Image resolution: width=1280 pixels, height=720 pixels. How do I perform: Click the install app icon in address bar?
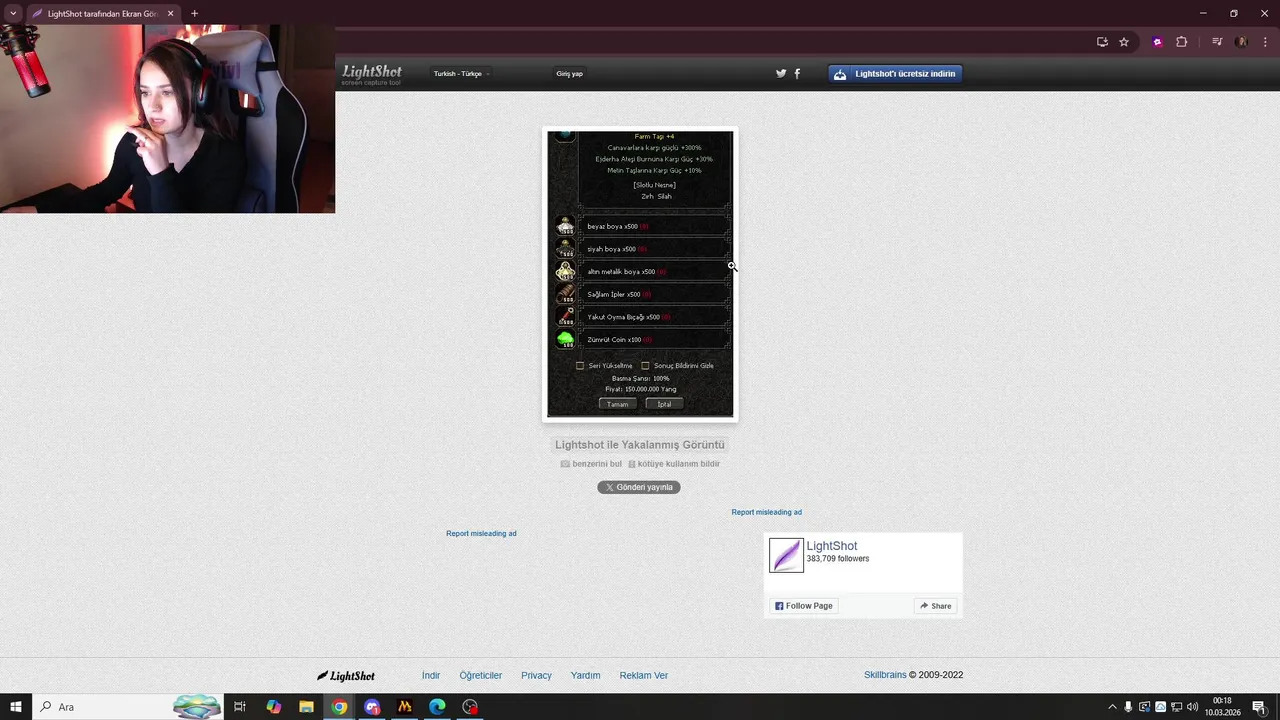[x=1102, y=42]
